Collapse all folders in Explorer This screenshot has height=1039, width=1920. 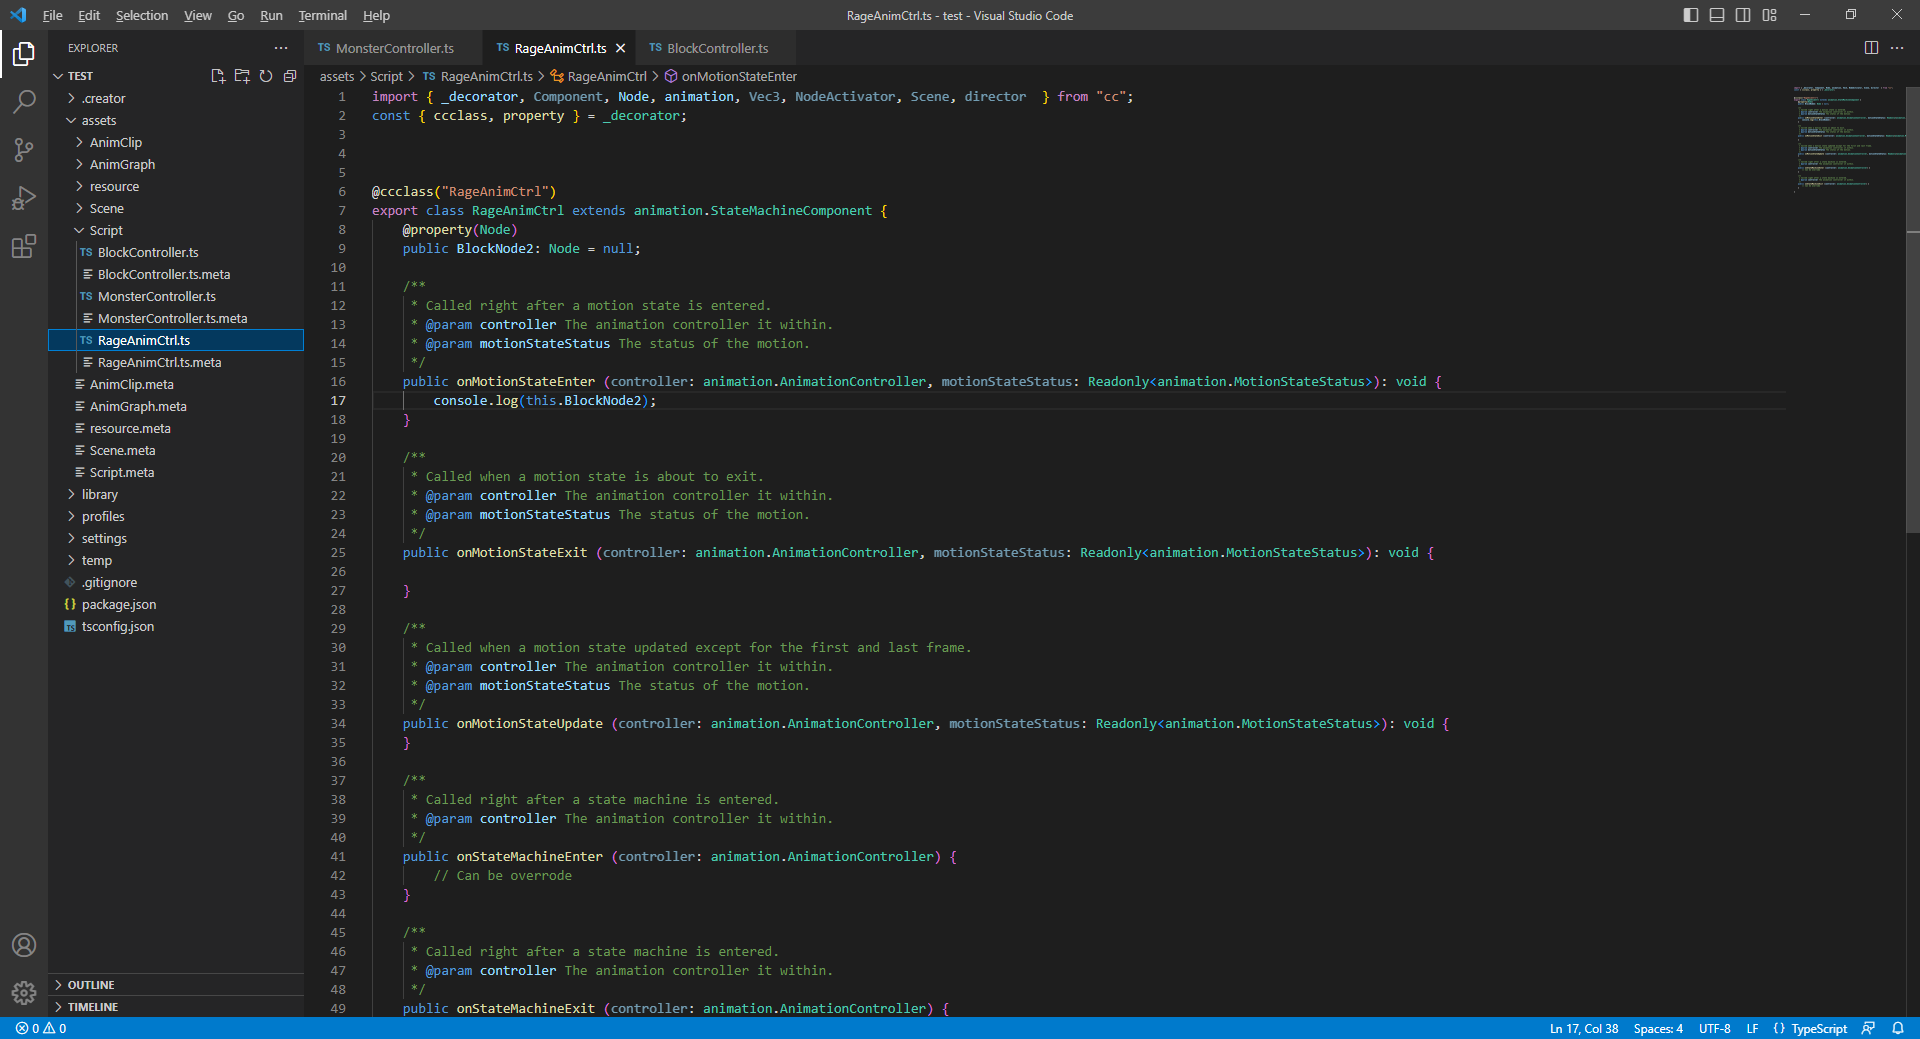(290, 76)
